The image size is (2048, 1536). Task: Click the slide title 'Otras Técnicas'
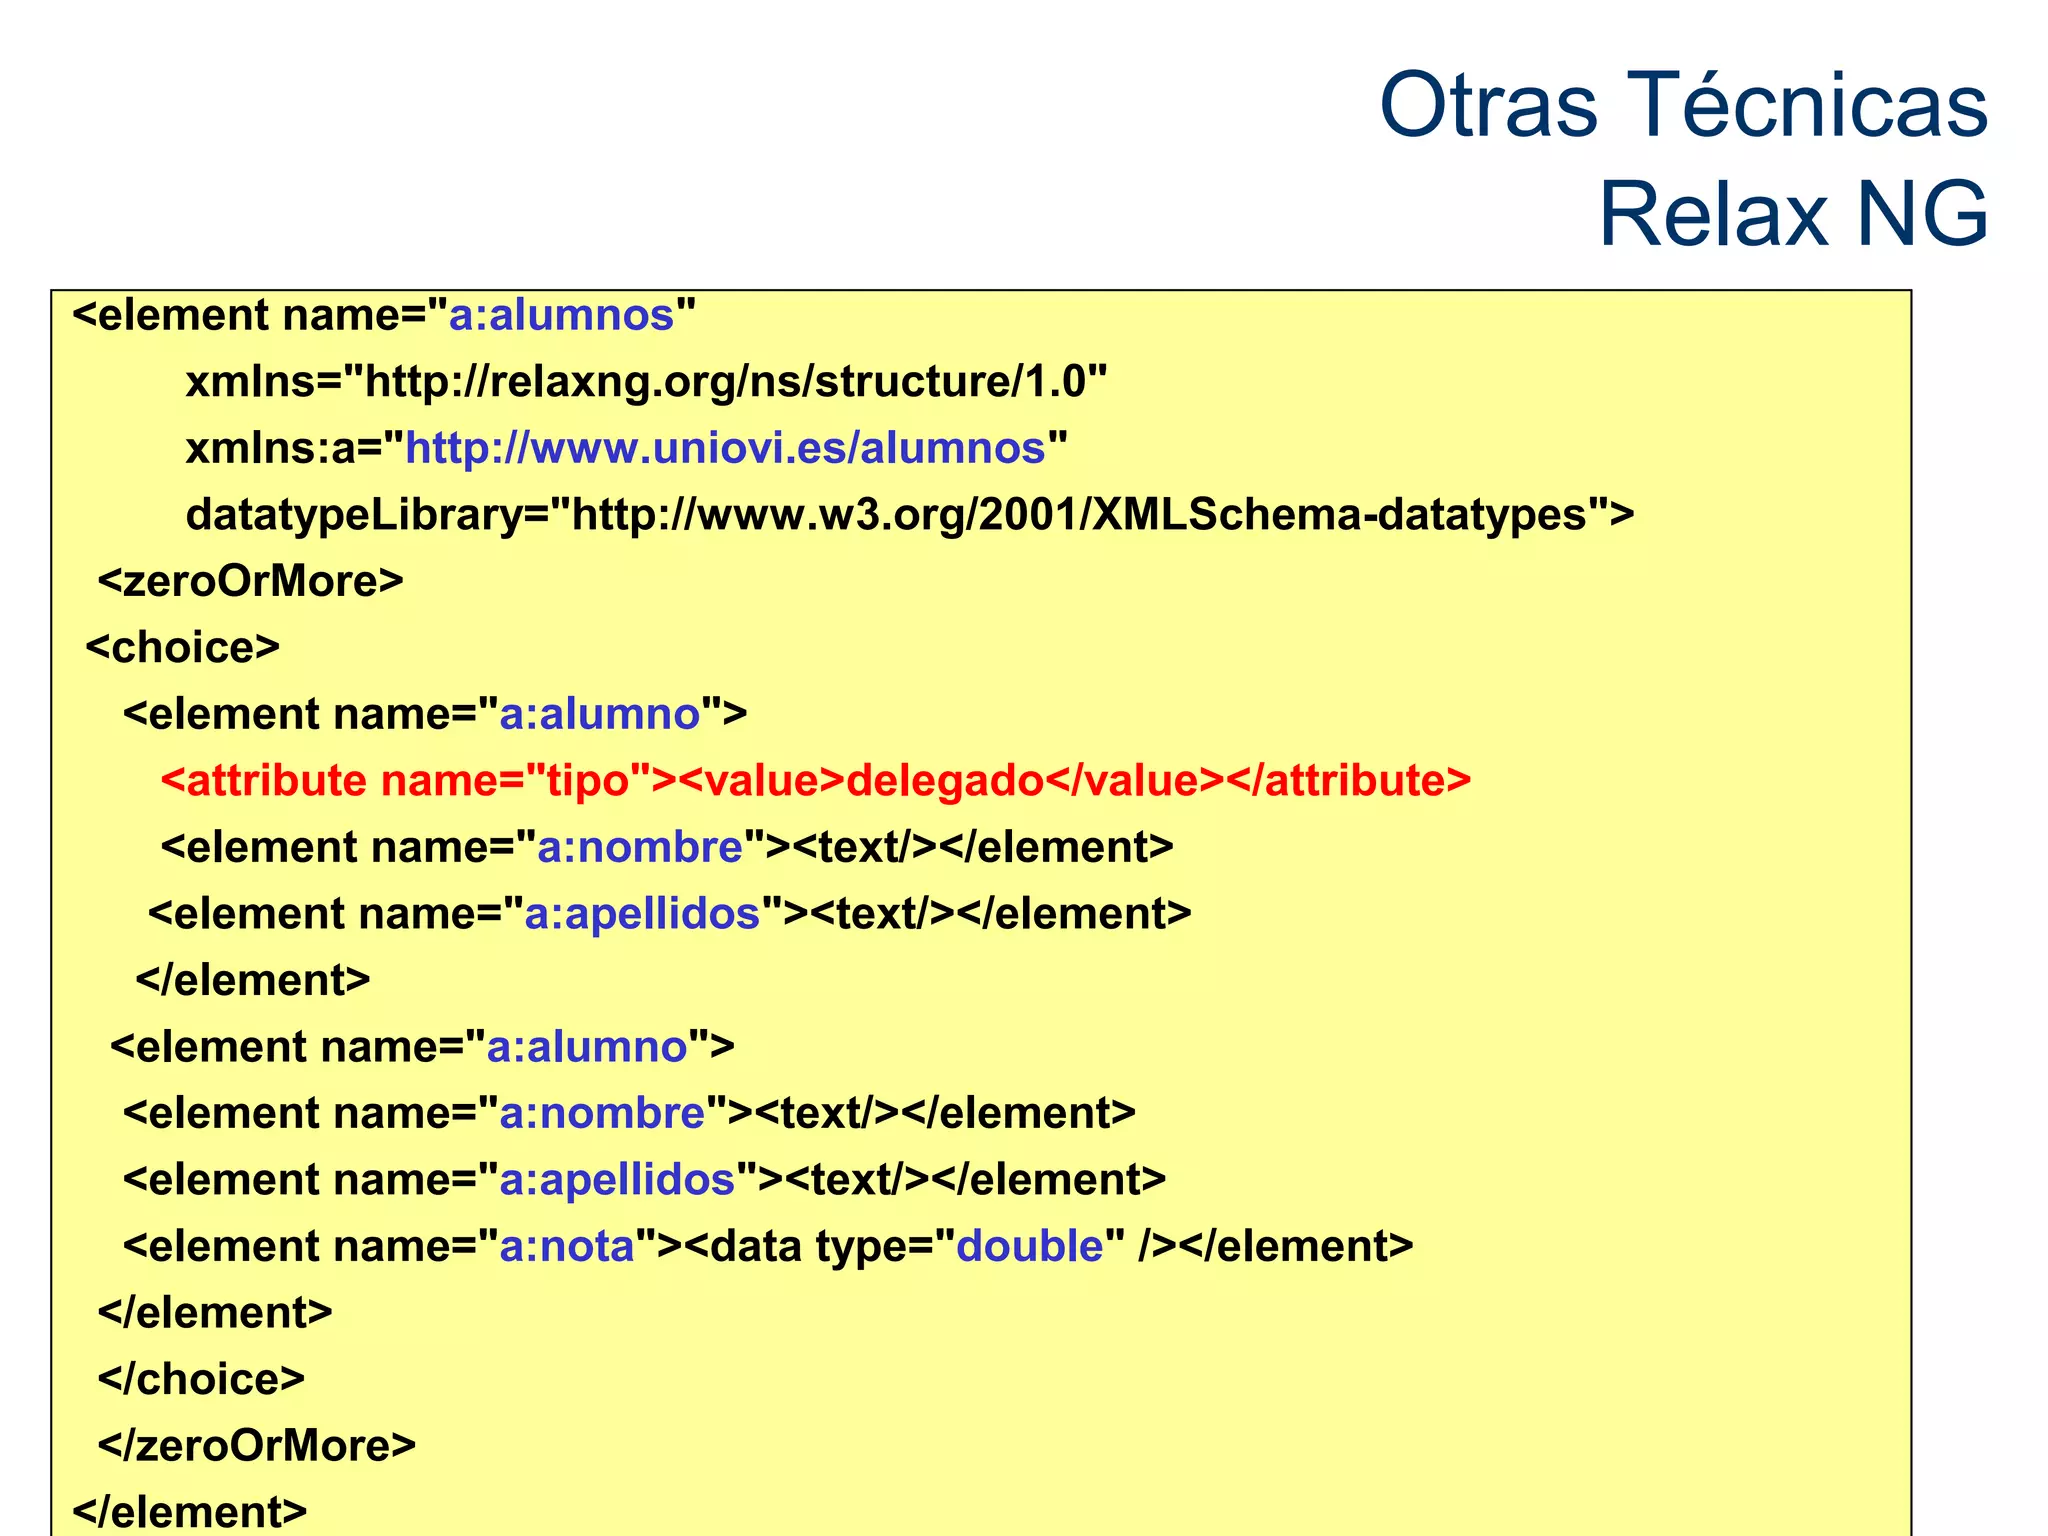point(1684,105)
